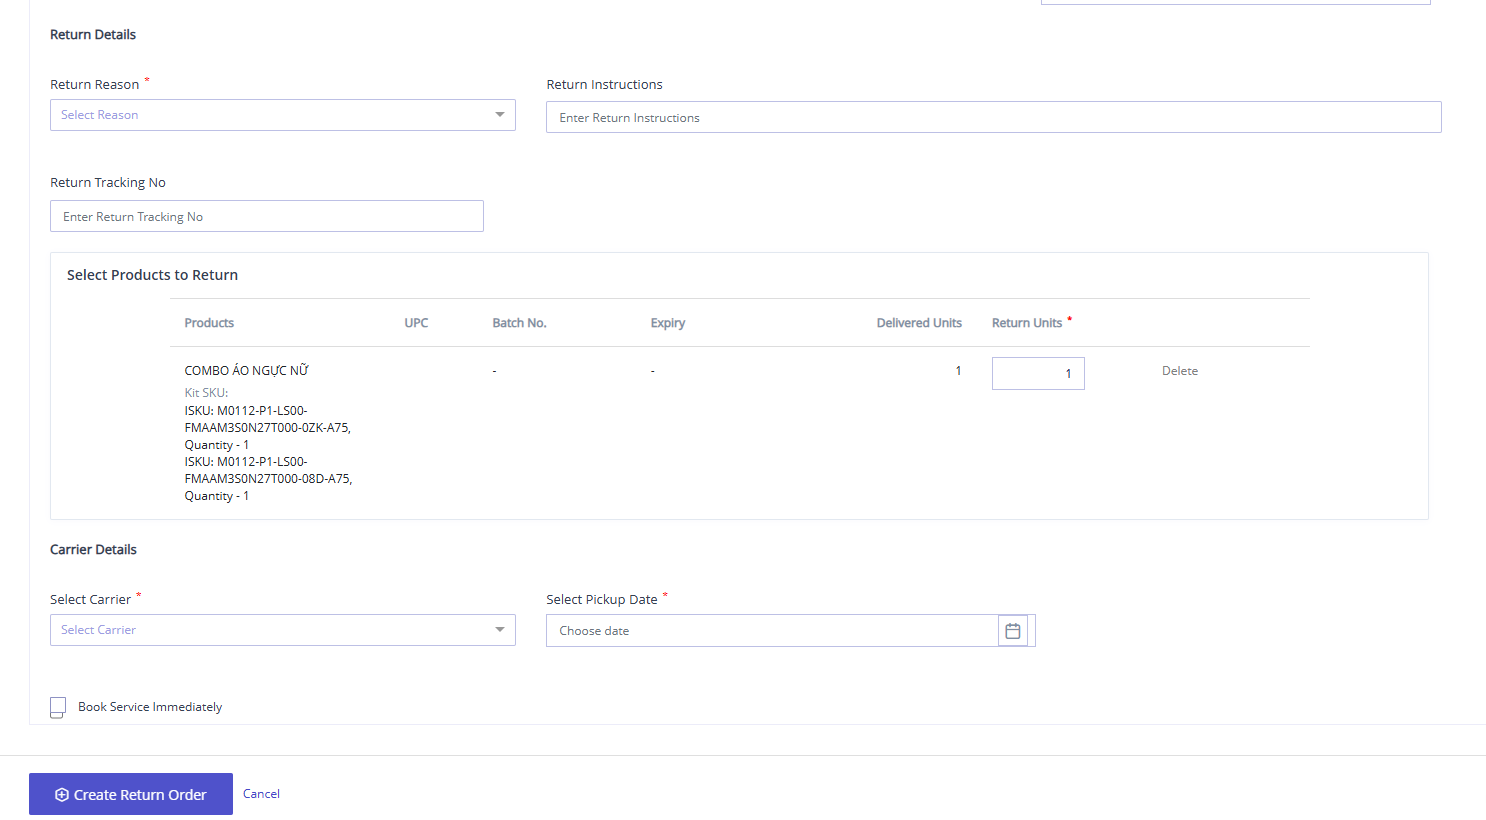1486x820 pixels.
Task: Click the Return Instructions input
Action: coord(993,117)
